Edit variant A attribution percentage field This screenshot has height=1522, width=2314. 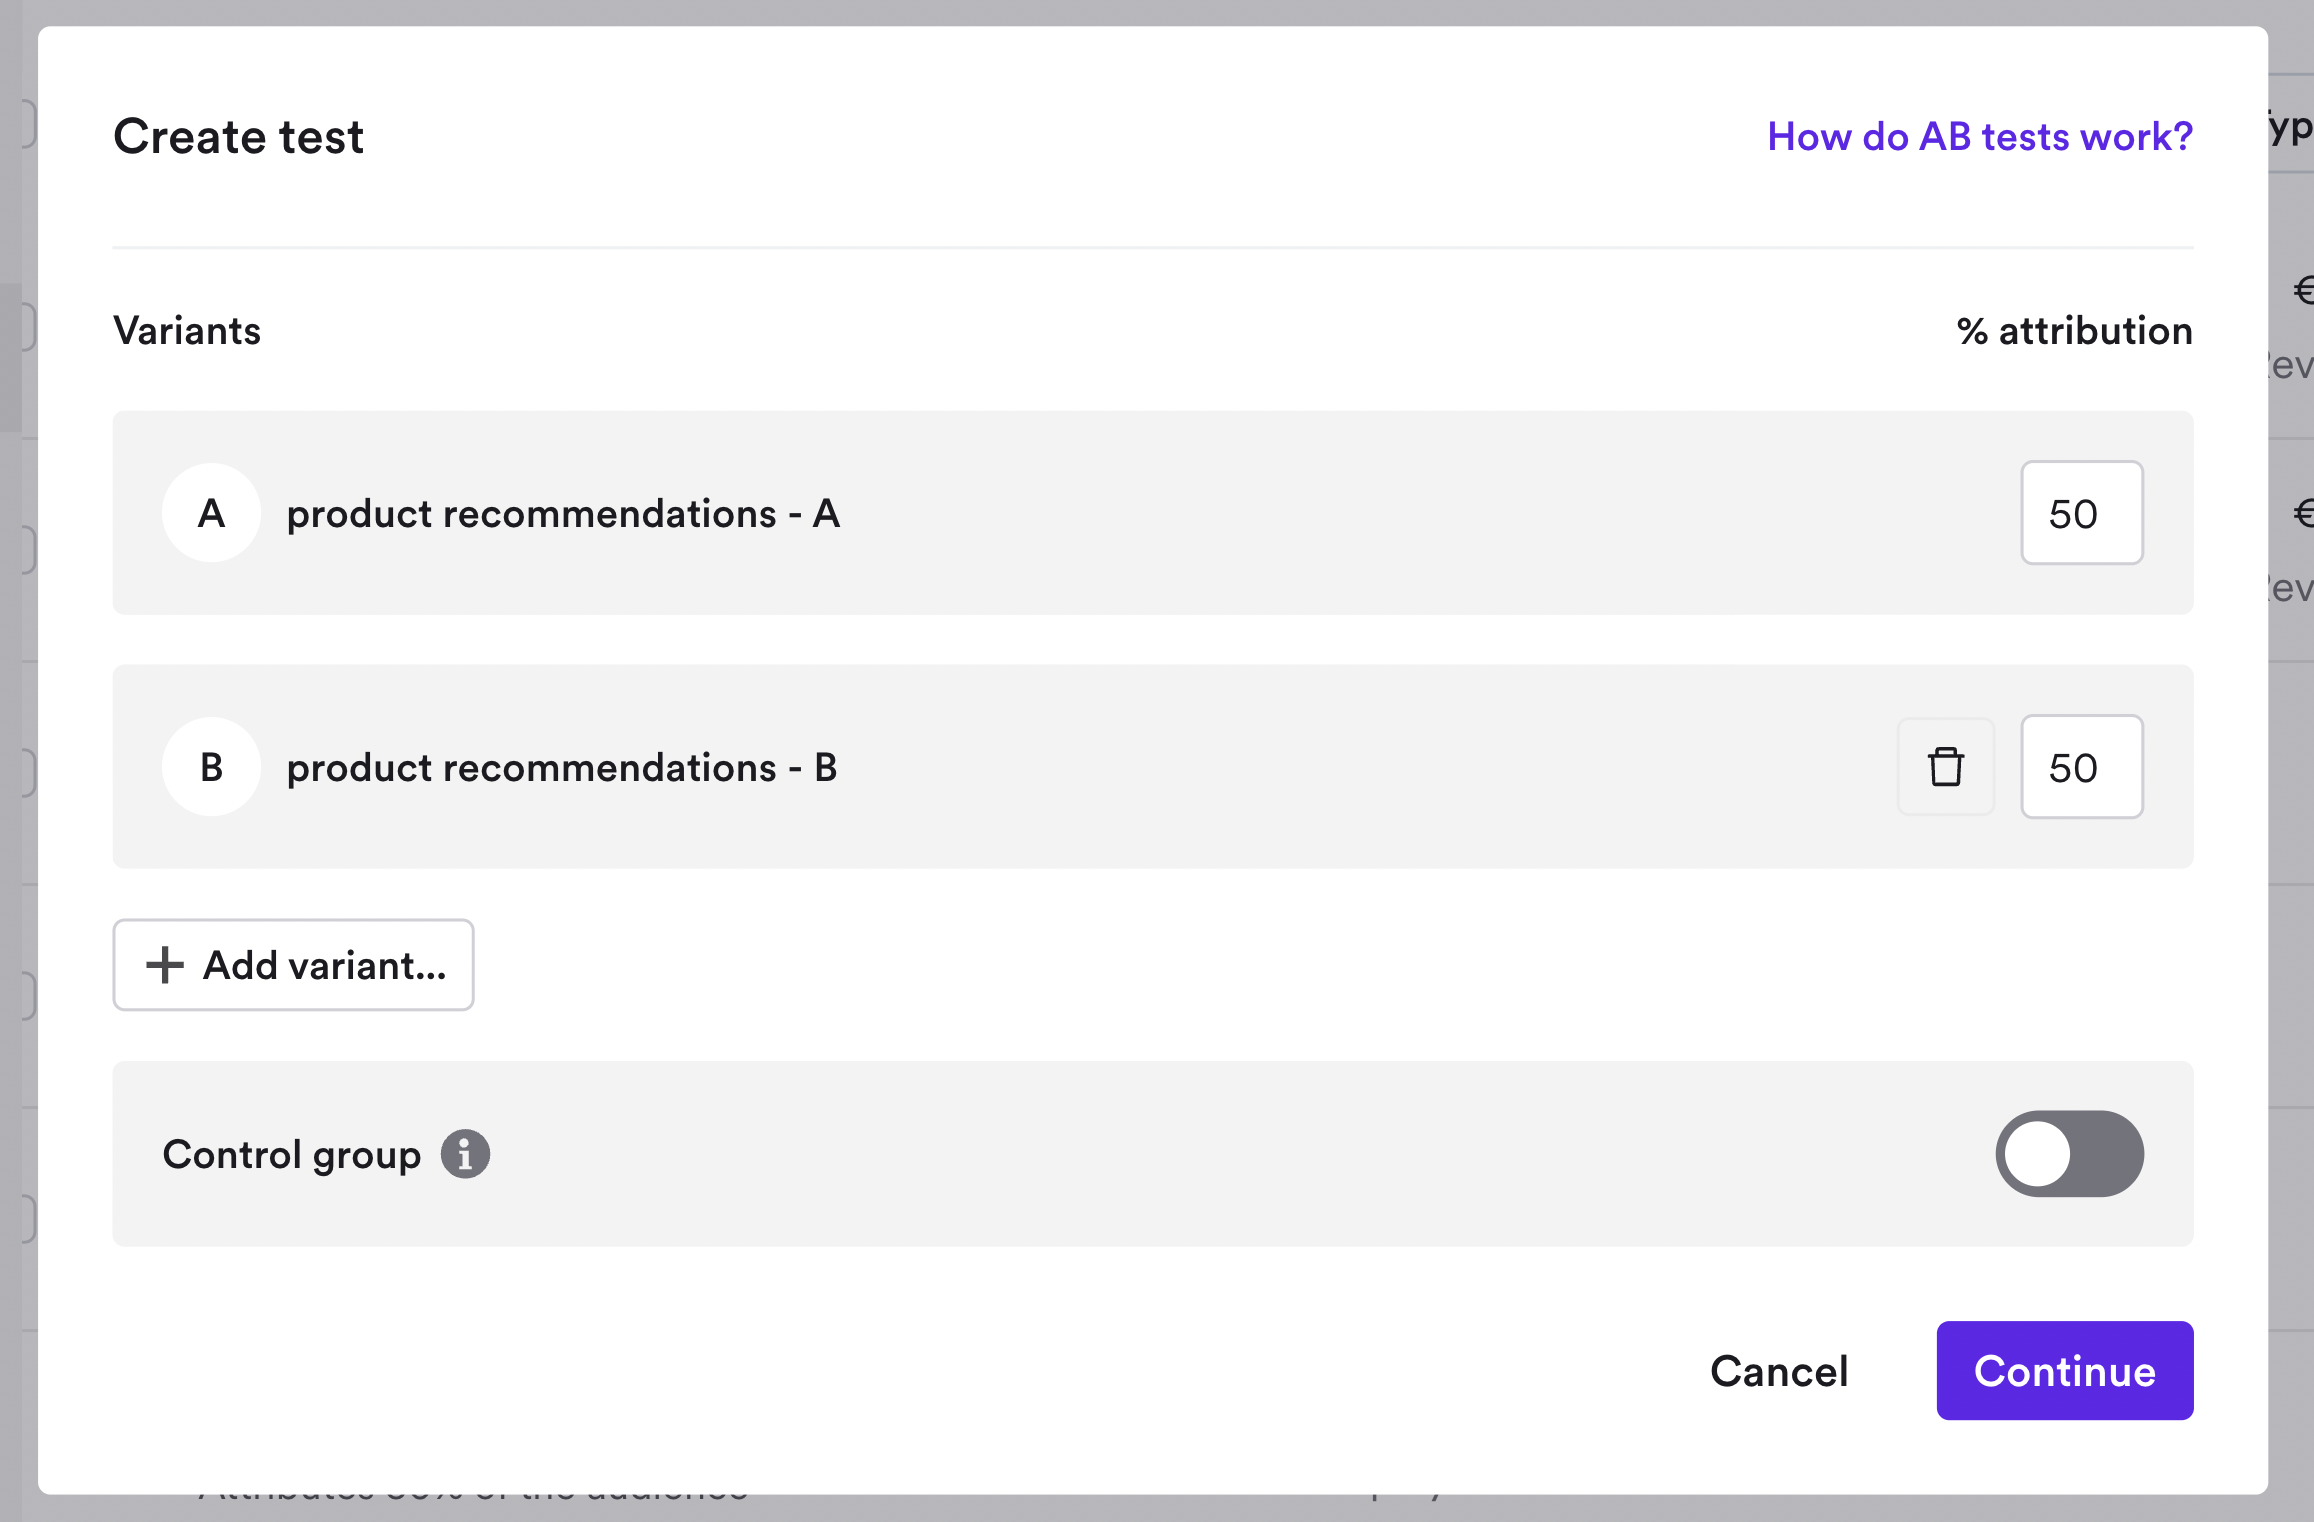(x=2081, y=513)
